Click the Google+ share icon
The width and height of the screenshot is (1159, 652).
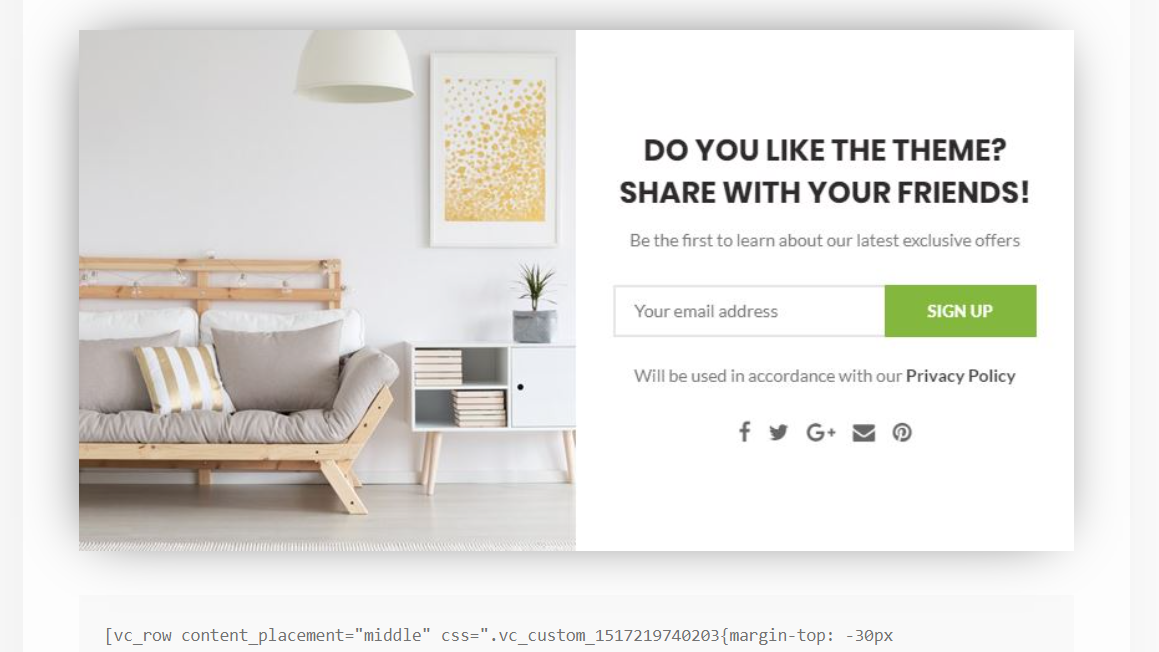[x=820, y=432]
